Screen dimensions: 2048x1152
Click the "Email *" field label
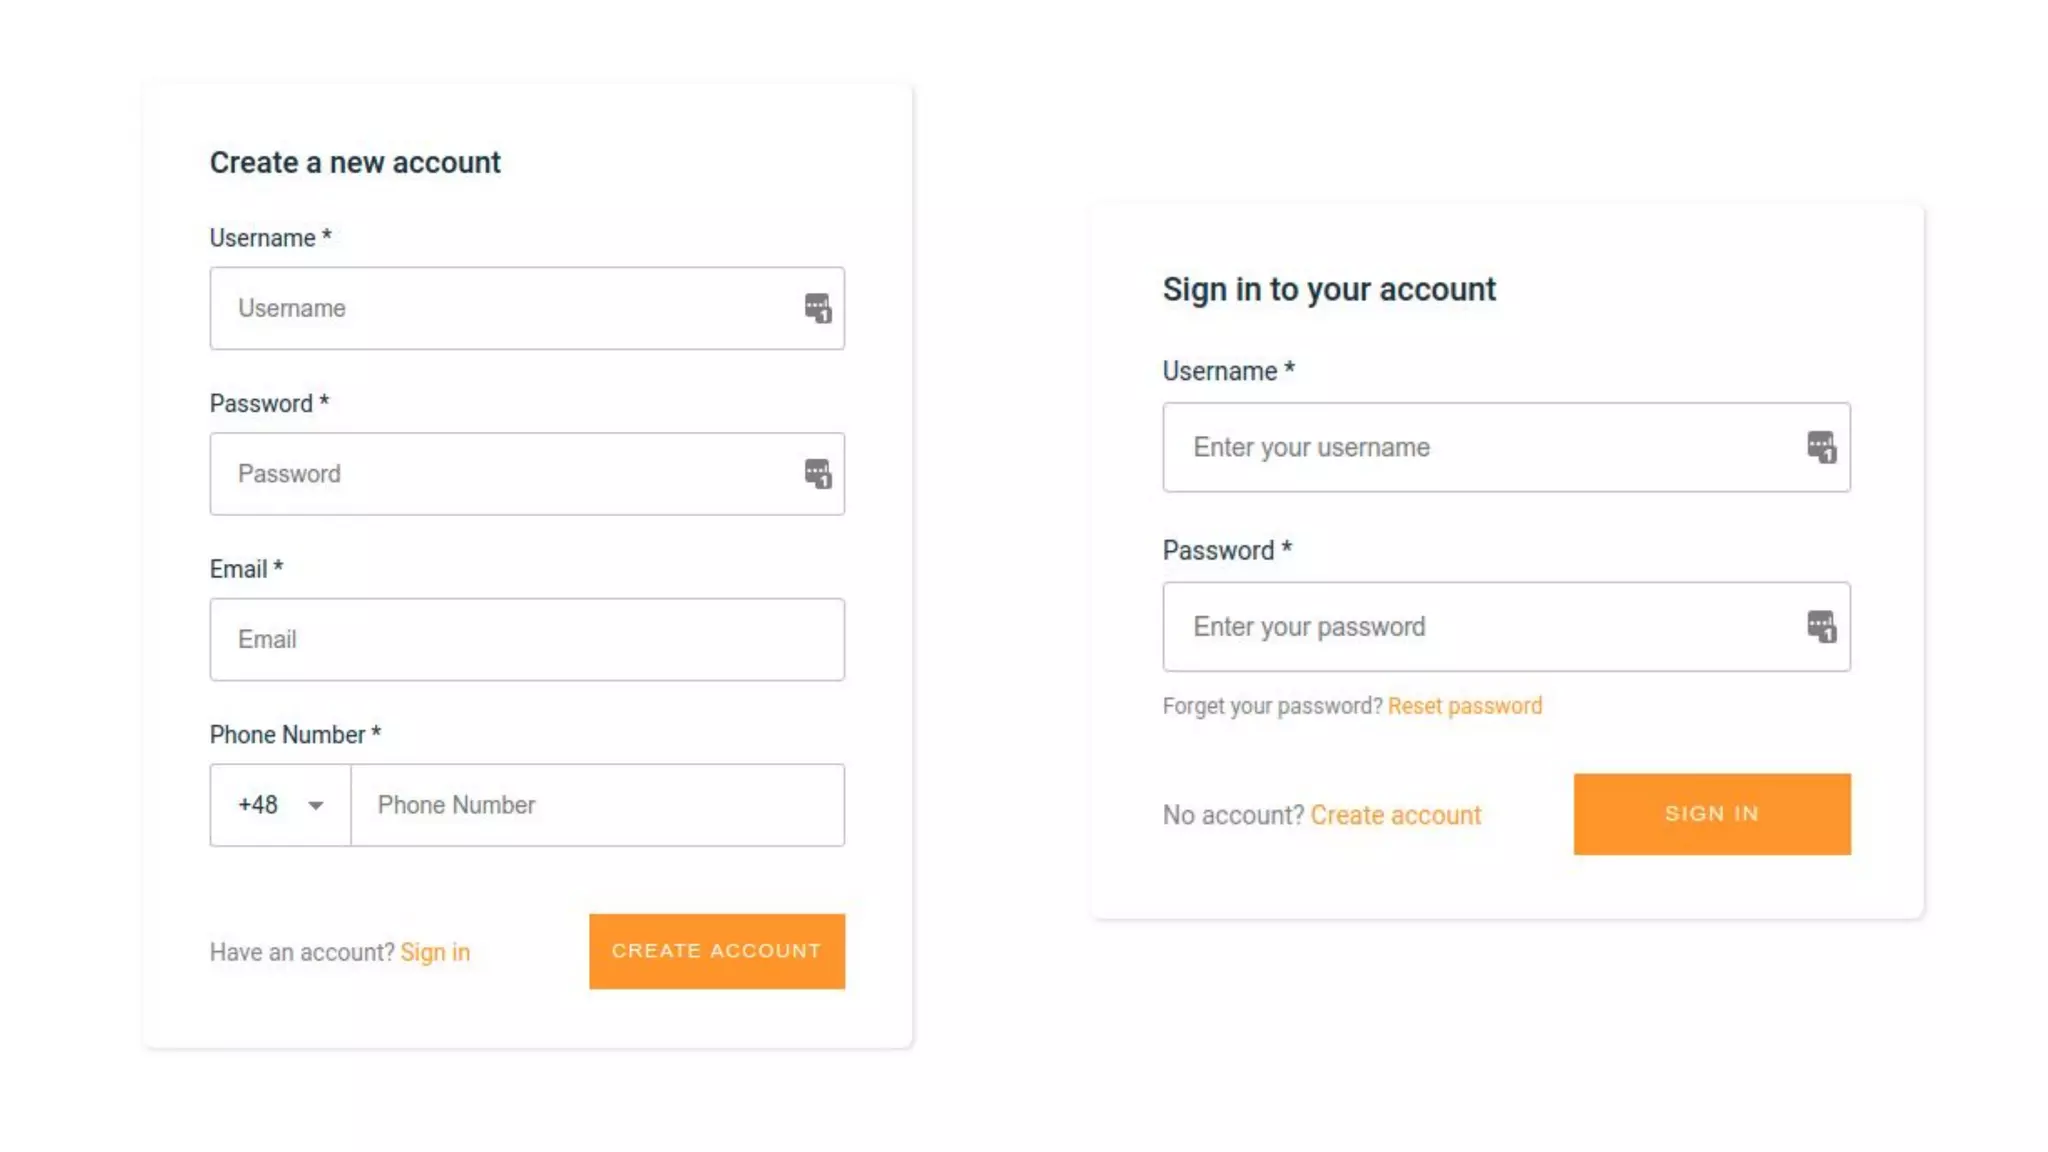click(246, 569)
